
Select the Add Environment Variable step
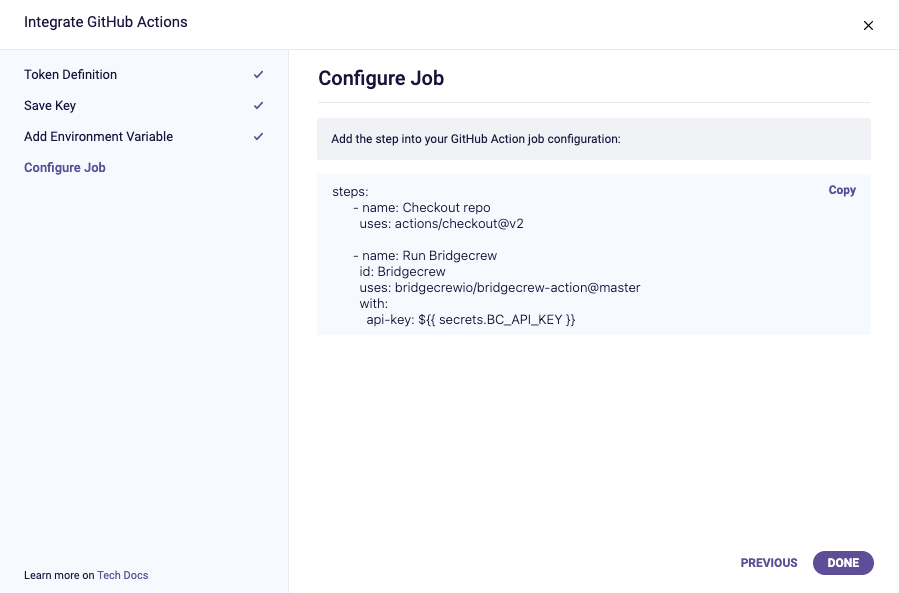click(x=99, y=136)
